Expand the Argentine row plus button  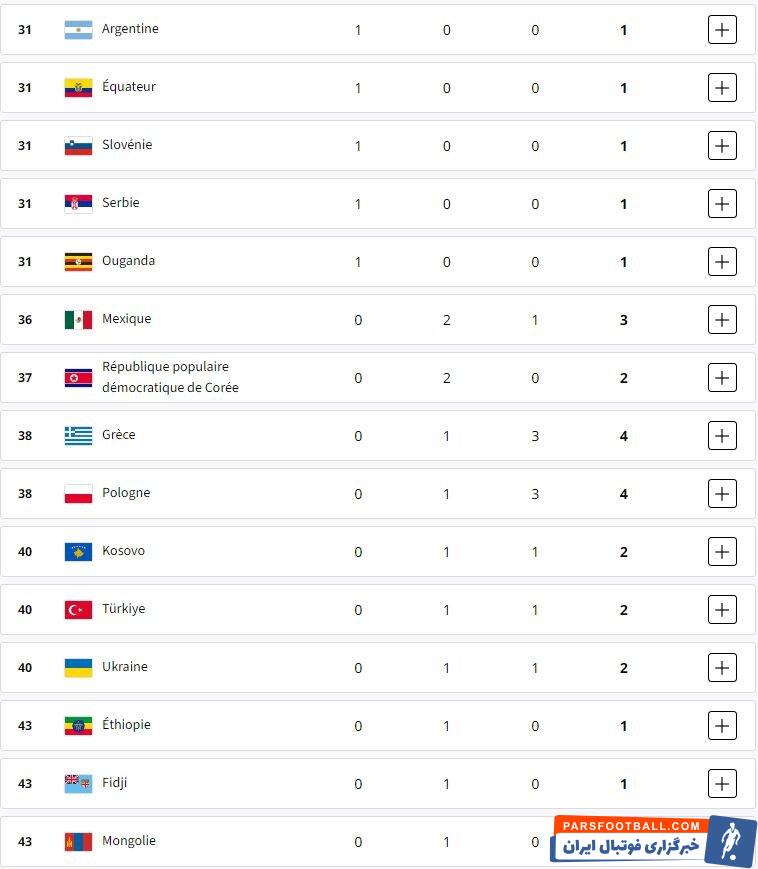point(722,30)
